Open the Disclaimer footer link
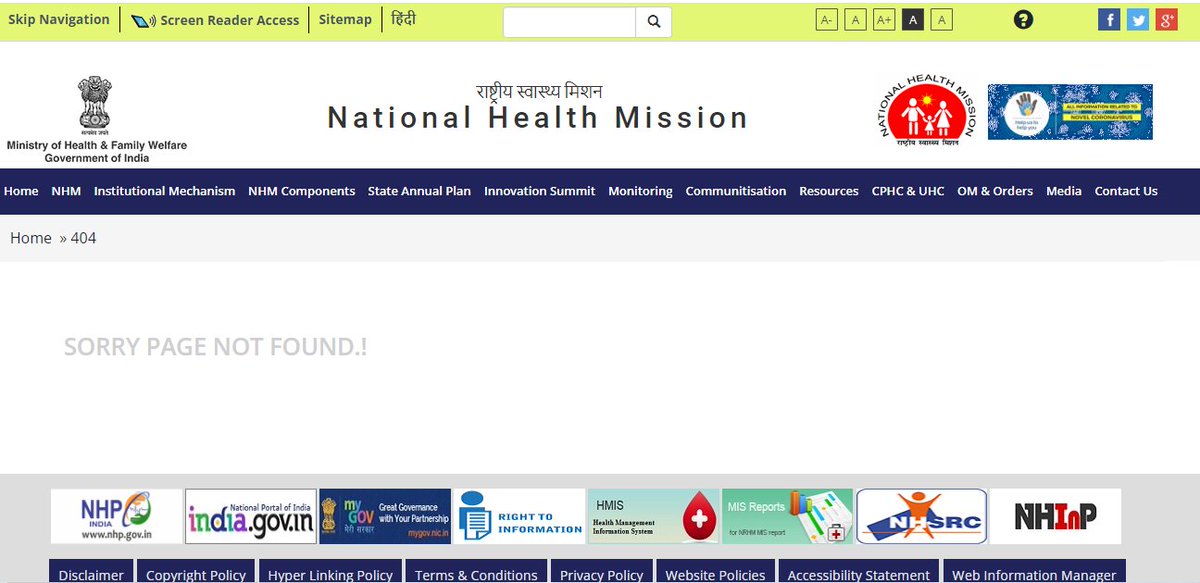 (x=91, y=572)
